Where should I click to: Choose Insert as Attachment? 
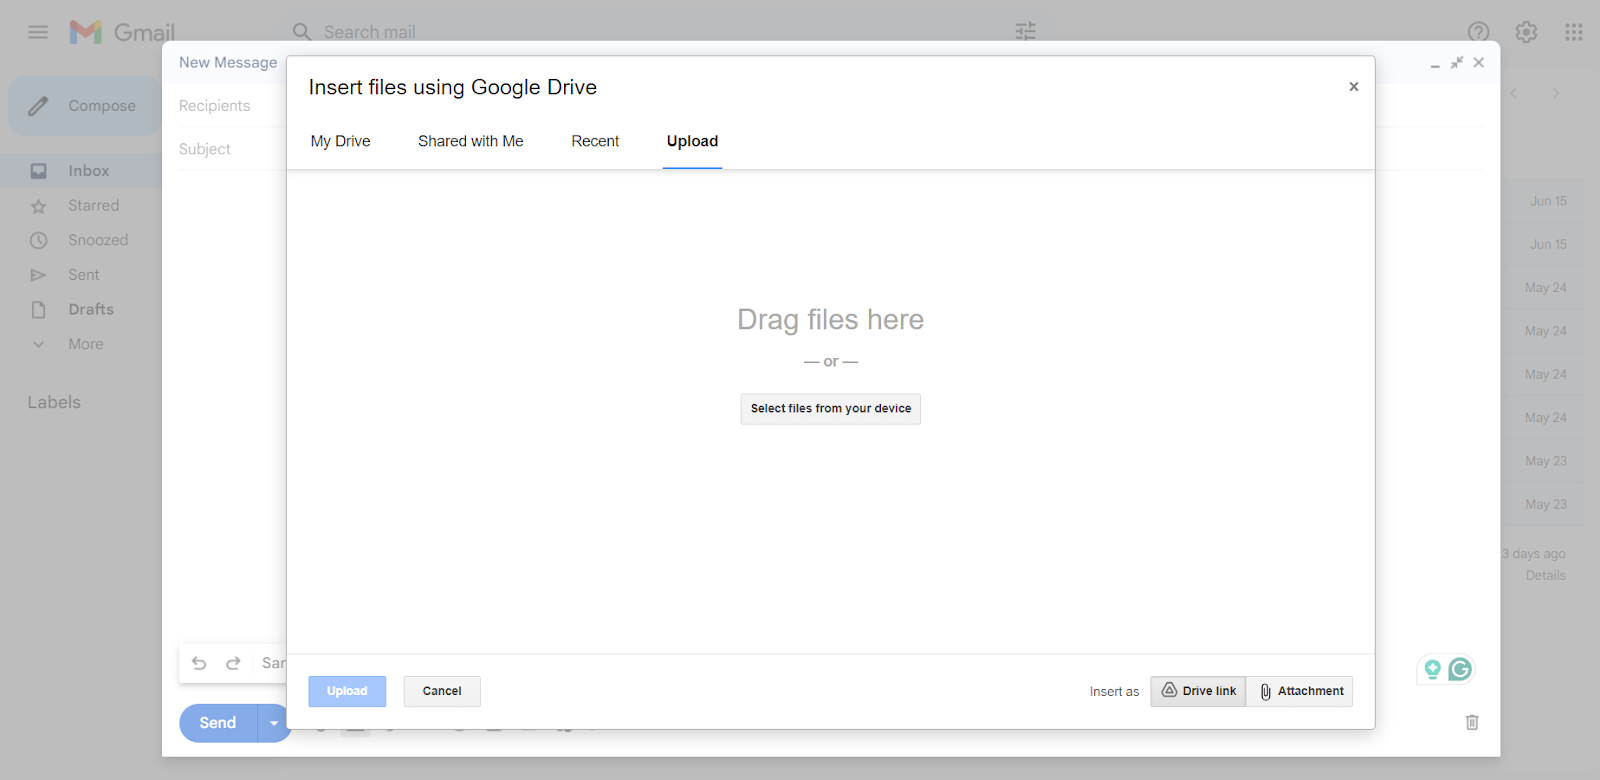(x=1300, y=691)
